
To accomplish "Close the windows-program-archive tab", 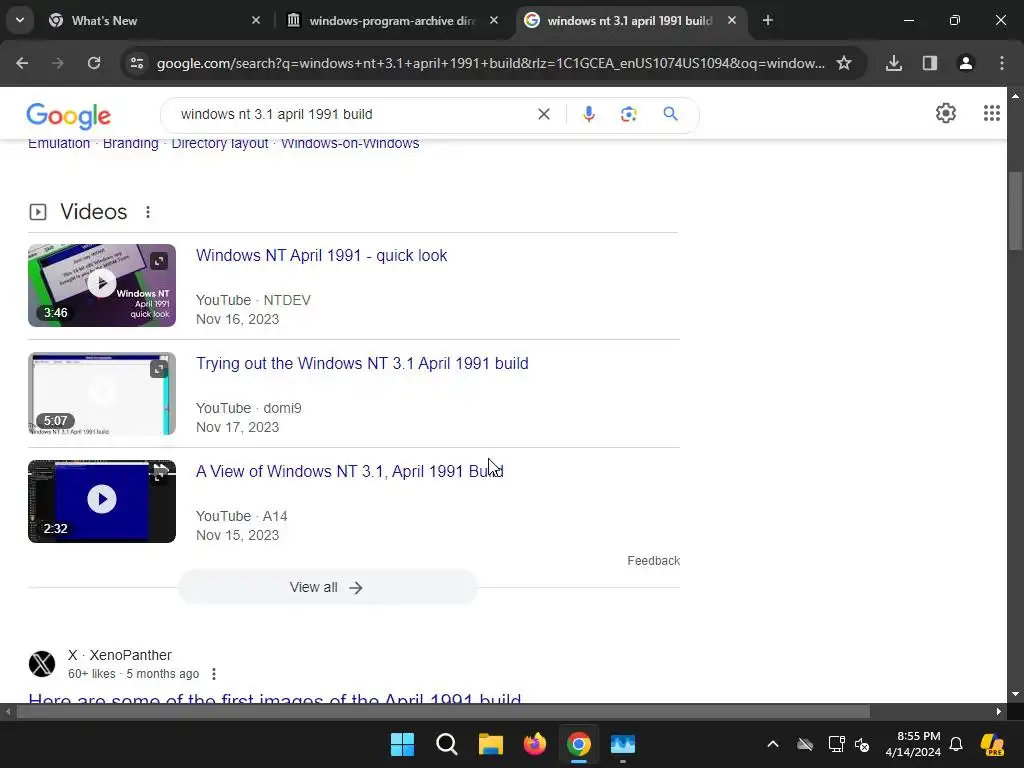I will click(494, 20).
